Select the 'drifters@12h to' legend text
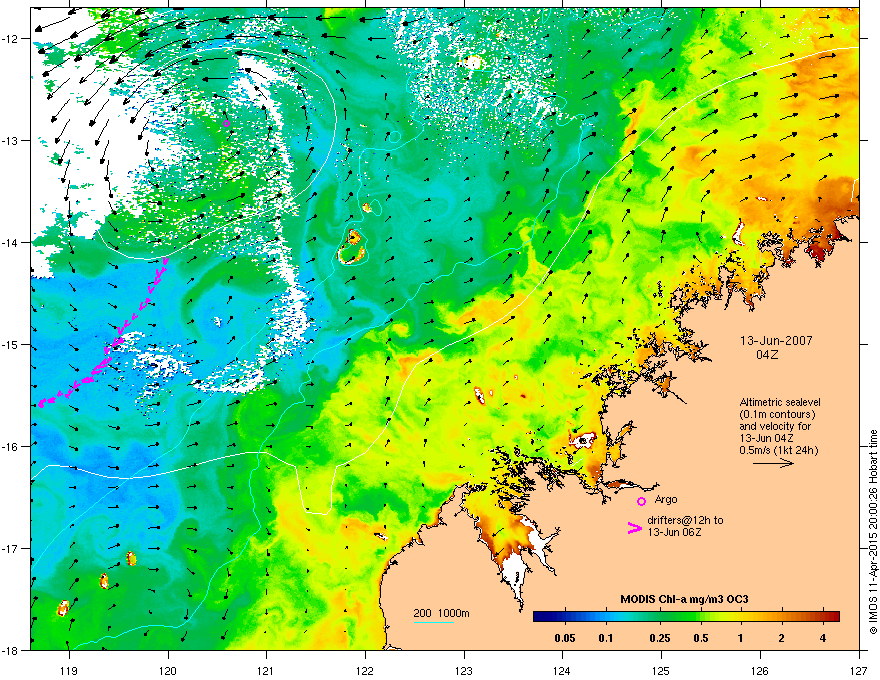 tap(685, 520)
